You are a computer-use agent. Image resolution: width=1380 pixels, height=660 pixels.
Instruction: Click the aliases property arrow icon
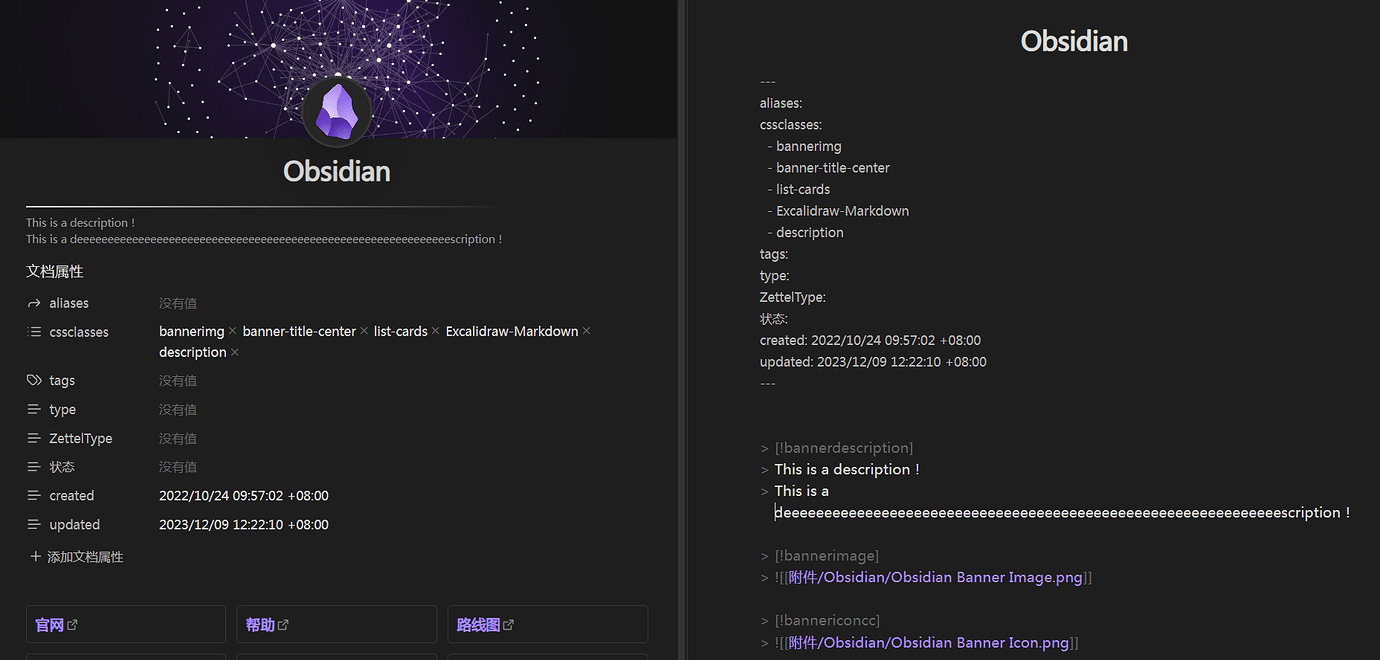(x=33, y=302)
